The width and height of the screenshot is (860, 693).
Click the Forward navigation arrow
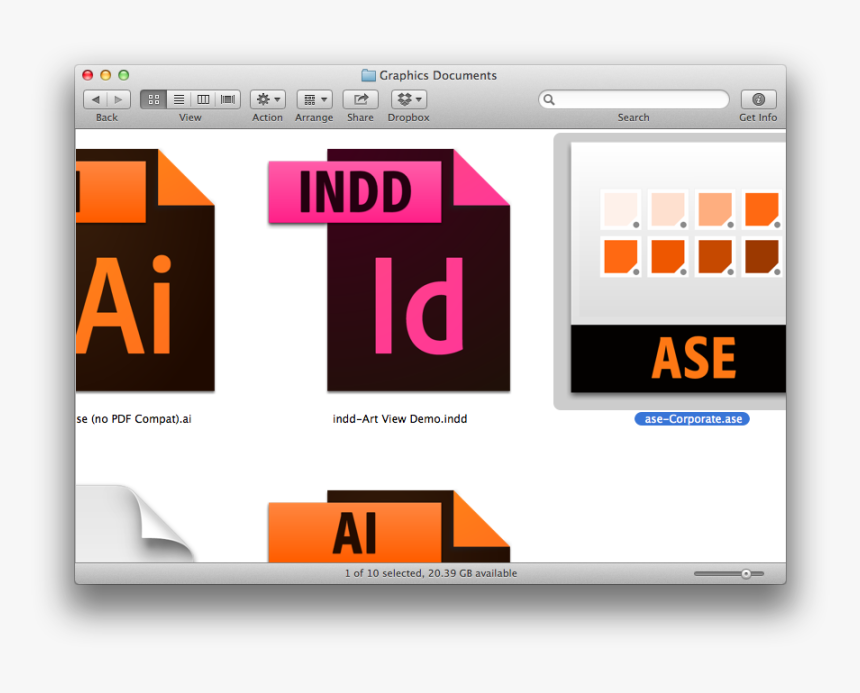[x=118, y=99]
